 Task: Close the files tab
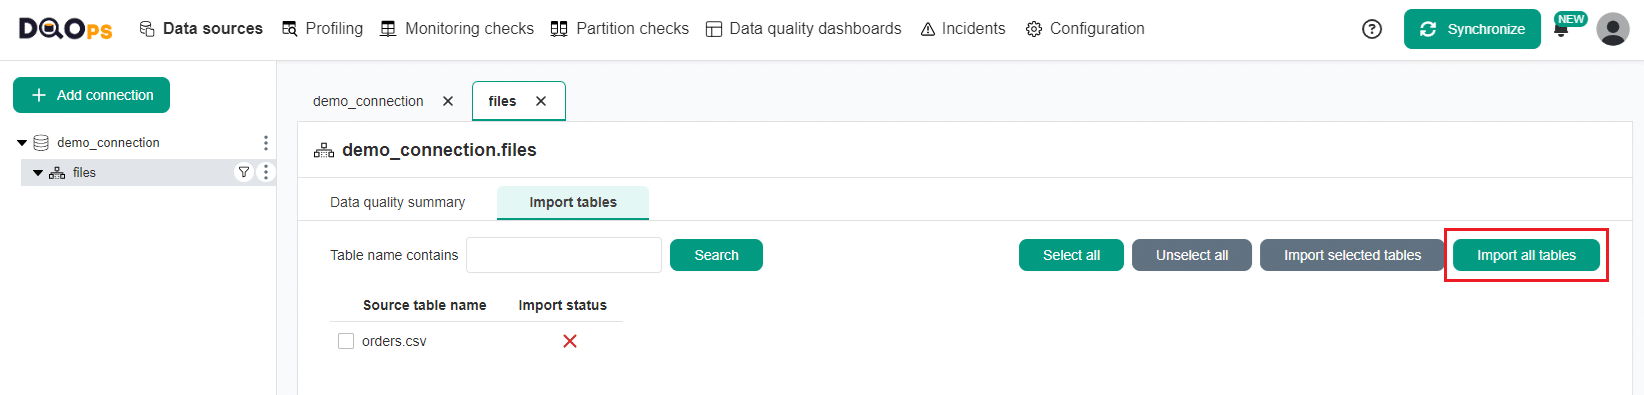click(x=541, y=101)
